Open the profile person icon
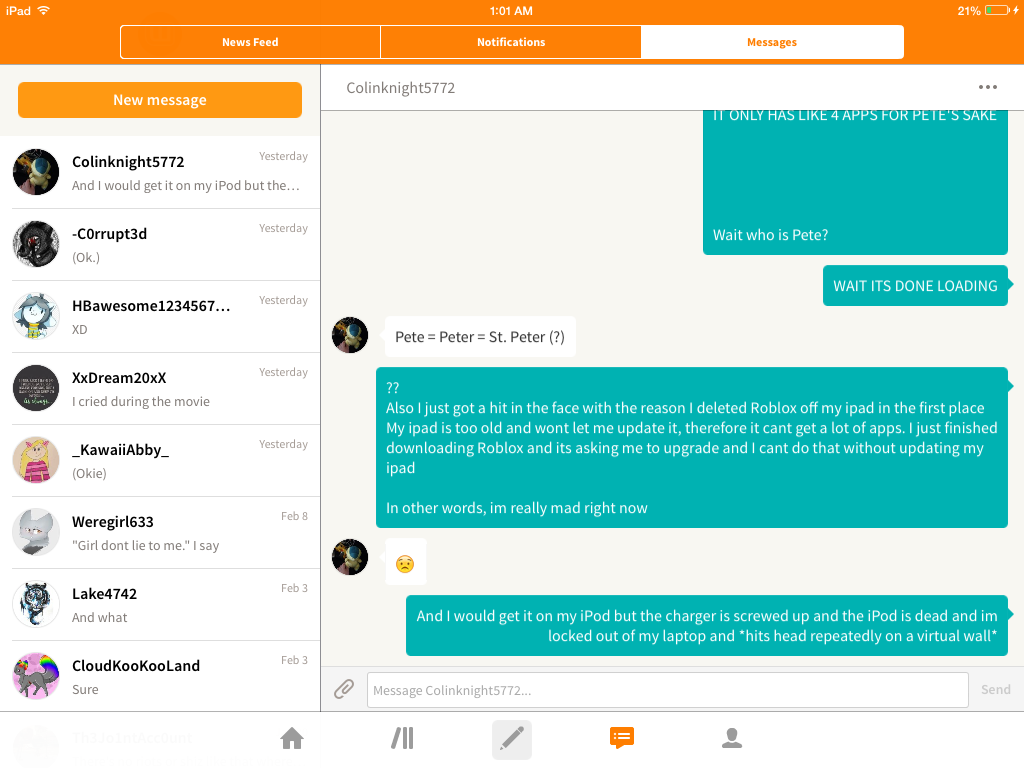Image resolution: width=1024 pixels, height=768 pixels. [x=732, y=738]
